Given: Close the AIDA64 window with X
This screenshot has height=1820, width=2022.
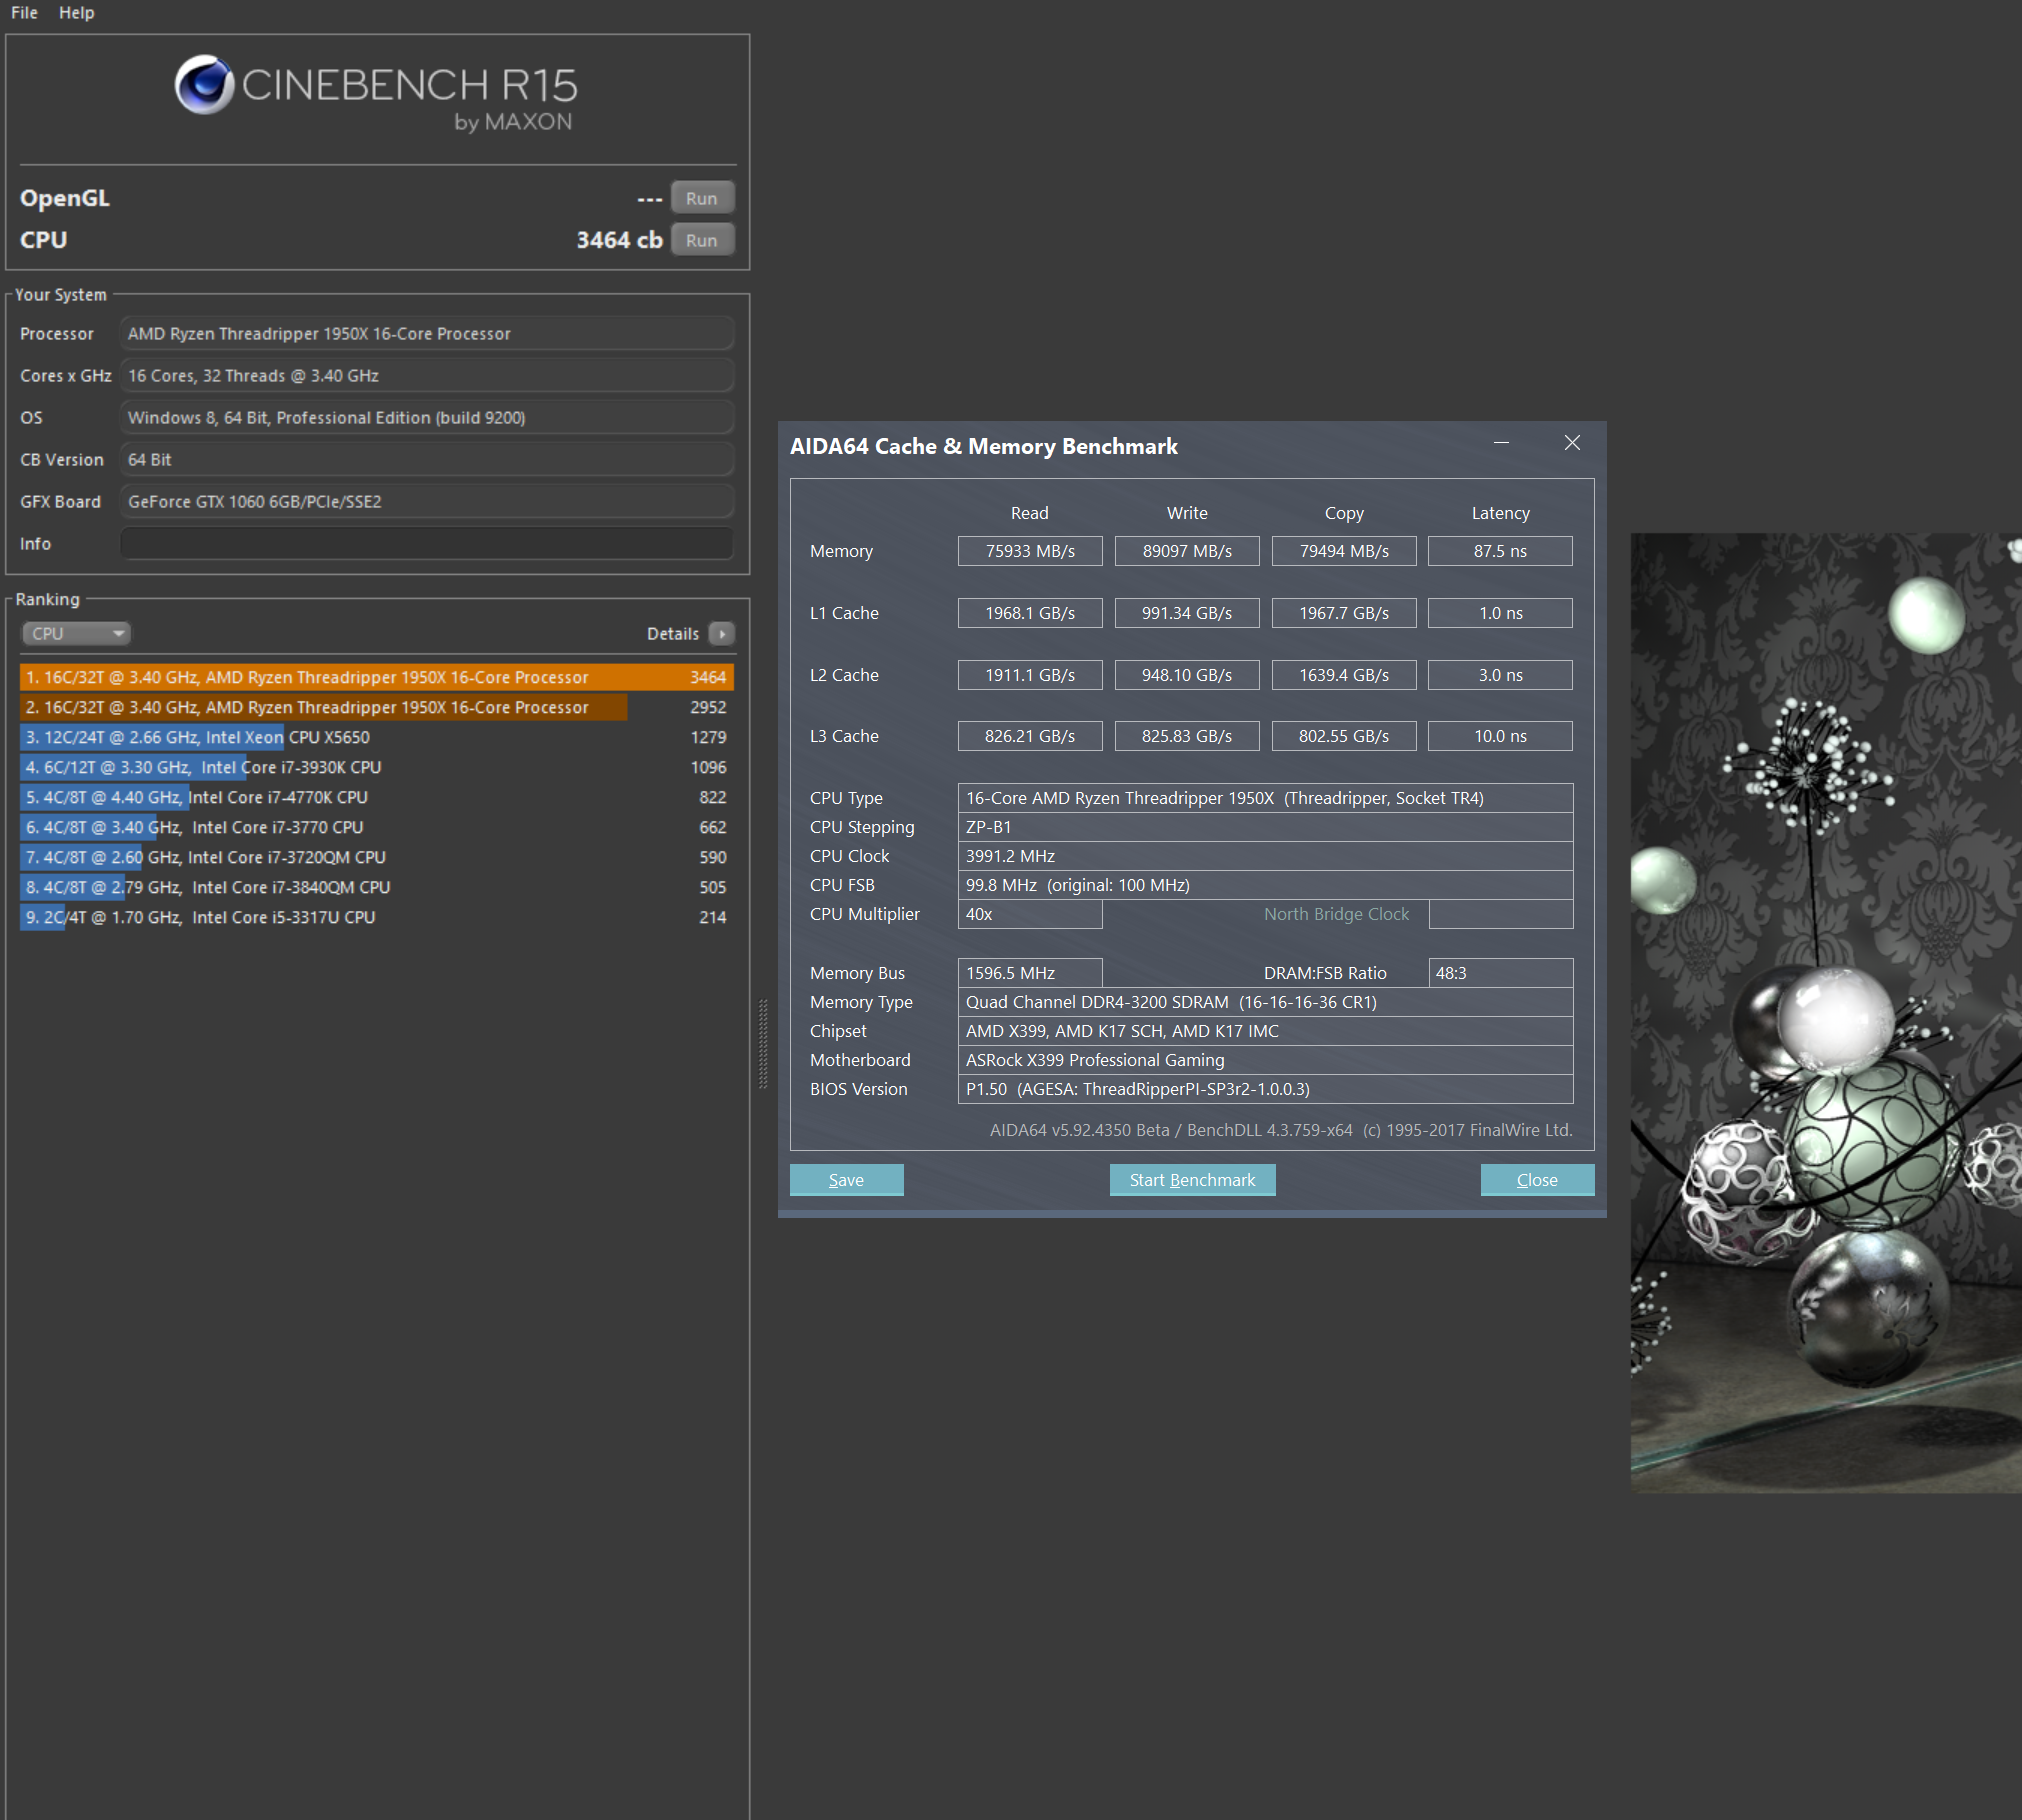Looking at the screenshot, I should [1572, 443].
